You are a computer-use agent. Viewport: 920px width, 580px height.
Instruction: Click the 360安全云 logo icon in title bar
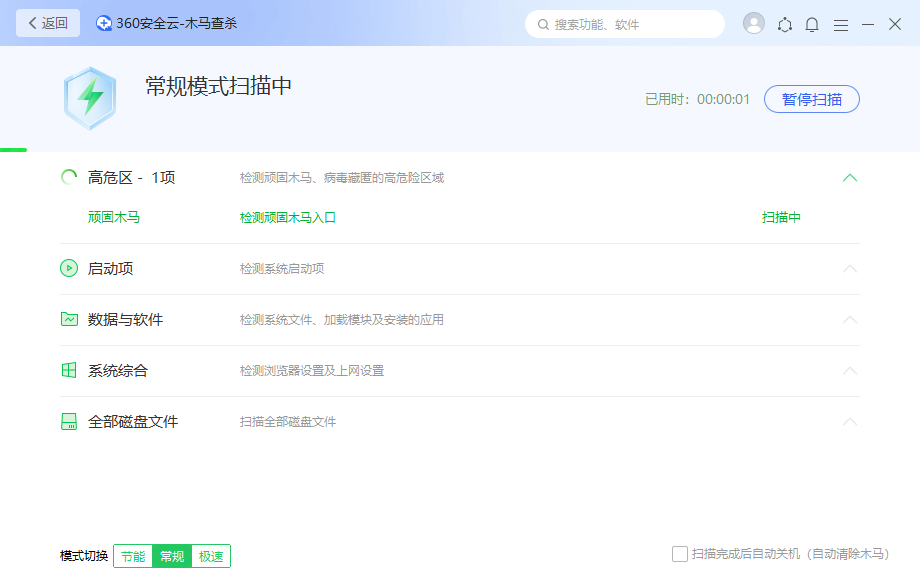104,23
